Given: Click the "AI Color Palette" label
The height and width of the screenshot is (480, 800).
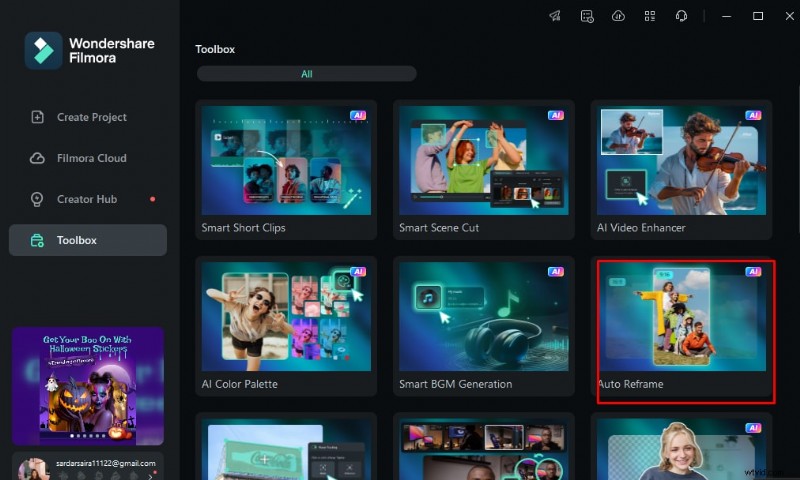Looking at the screenshot, I should 239,384.
